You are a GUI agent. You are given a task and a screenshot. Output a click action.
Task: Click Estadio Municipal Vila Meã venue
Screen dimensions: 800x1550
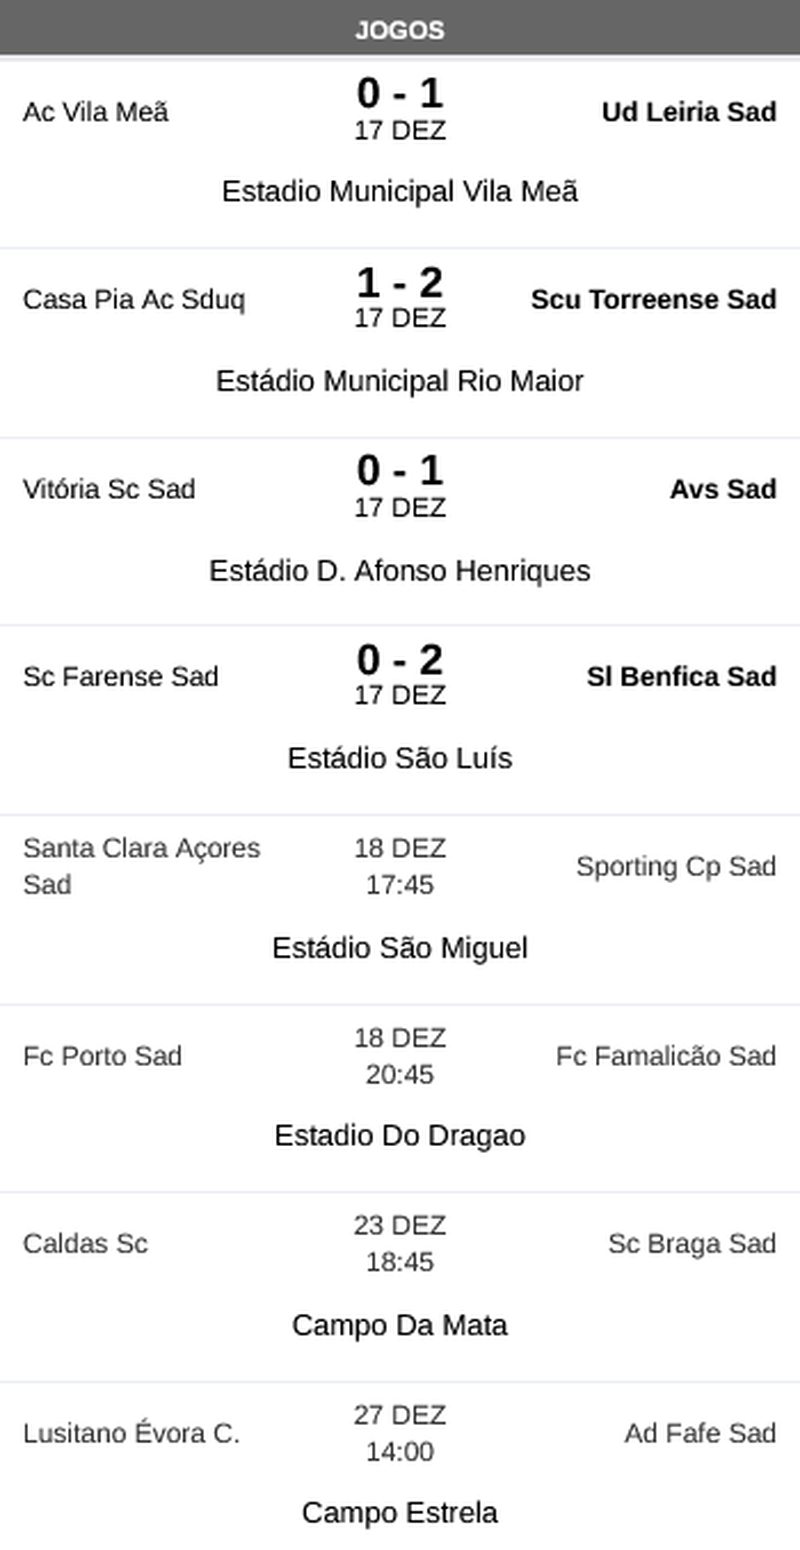pos(399,191)
